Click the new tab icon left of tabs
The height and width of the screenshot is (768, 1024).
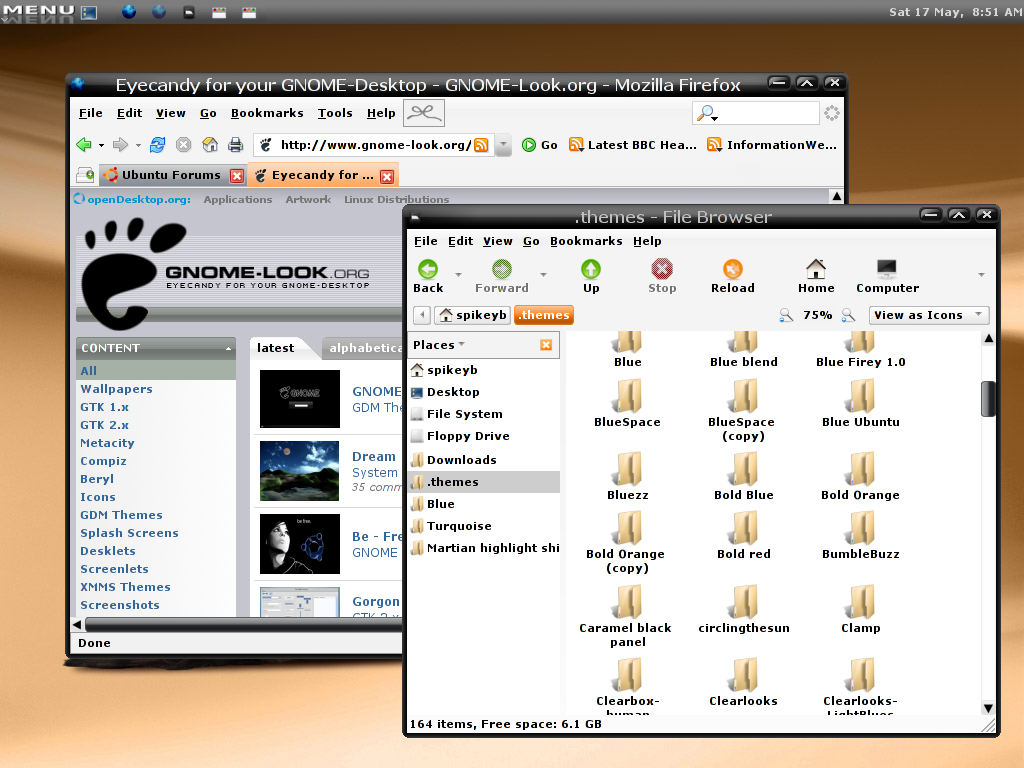(86, 175)
